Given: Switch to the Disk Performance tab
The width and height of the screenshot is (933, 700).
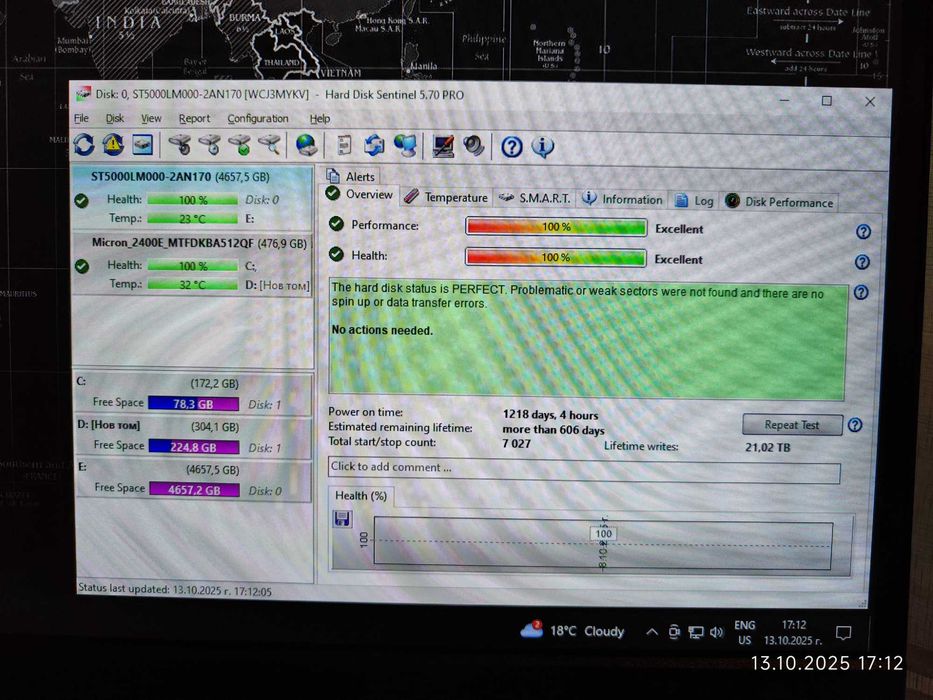Looking at the screenshot, I should [x=779, y=202].
